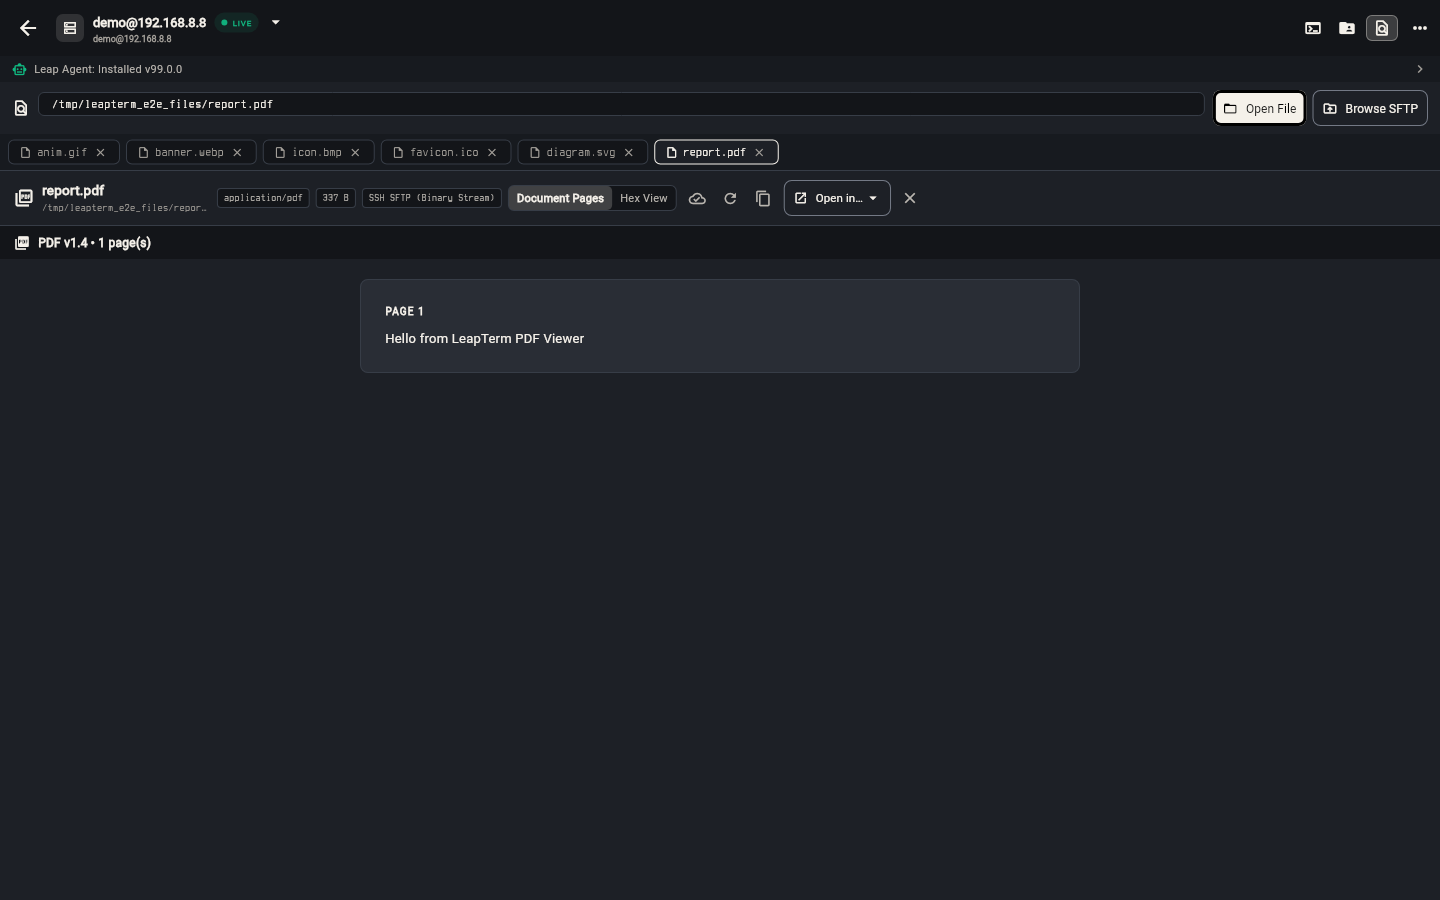This screenshot has height=900, width=1440.
Task: Click the Browse SFTP button
Action: 1370,108
